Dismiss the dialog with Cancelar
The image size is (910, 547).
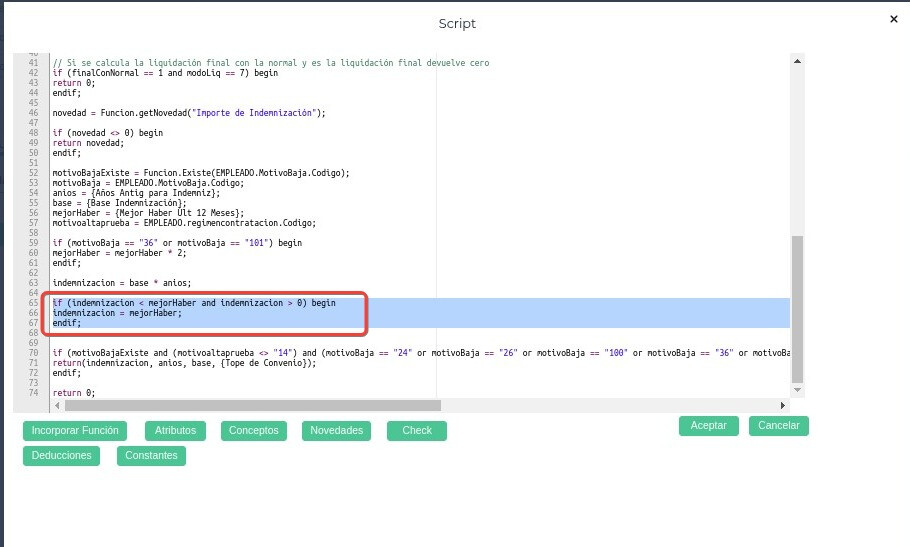[778, 425]
